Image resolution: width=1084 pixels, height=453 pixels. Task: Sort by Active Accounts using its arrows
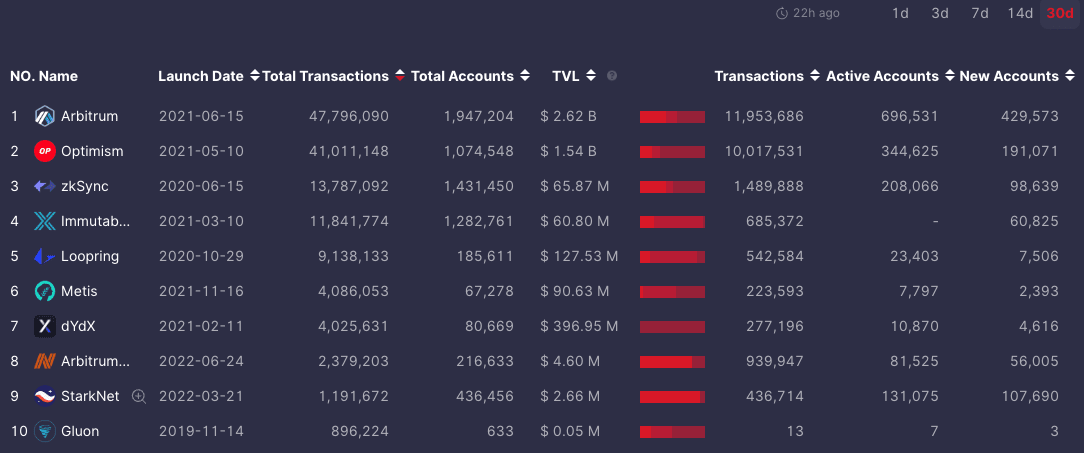click(950, 76)
